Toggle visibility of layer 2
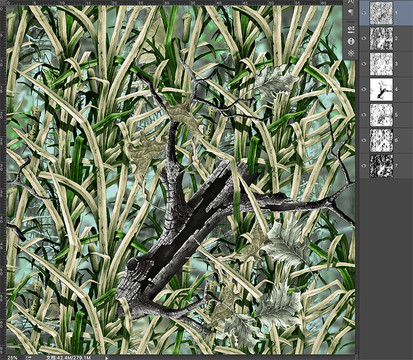The image size is (413, 360). pyautogui.click(x=364, y=38)
